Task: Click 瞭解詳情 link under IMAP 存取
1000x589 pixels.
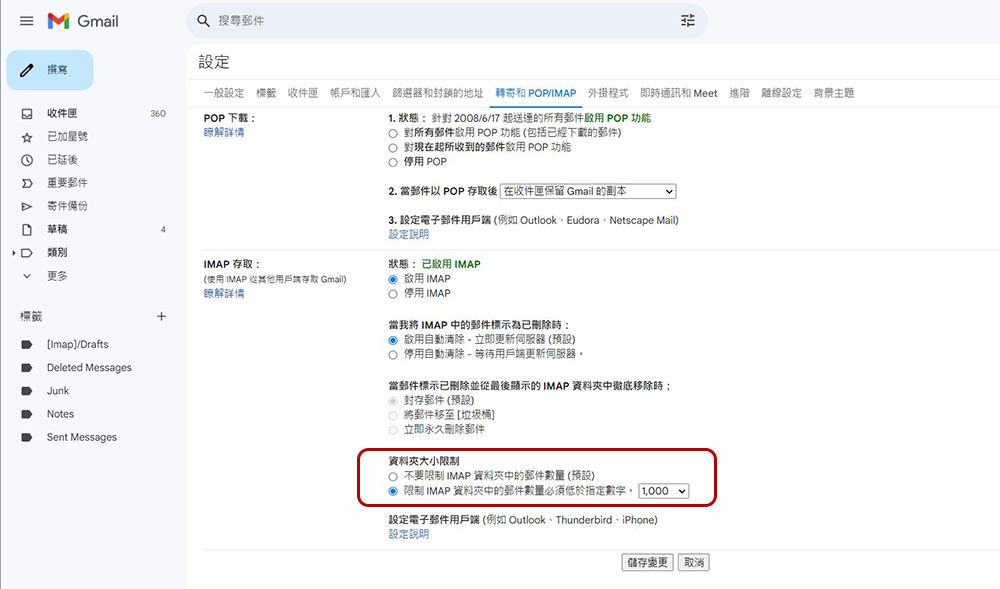Action: point(224,294)
